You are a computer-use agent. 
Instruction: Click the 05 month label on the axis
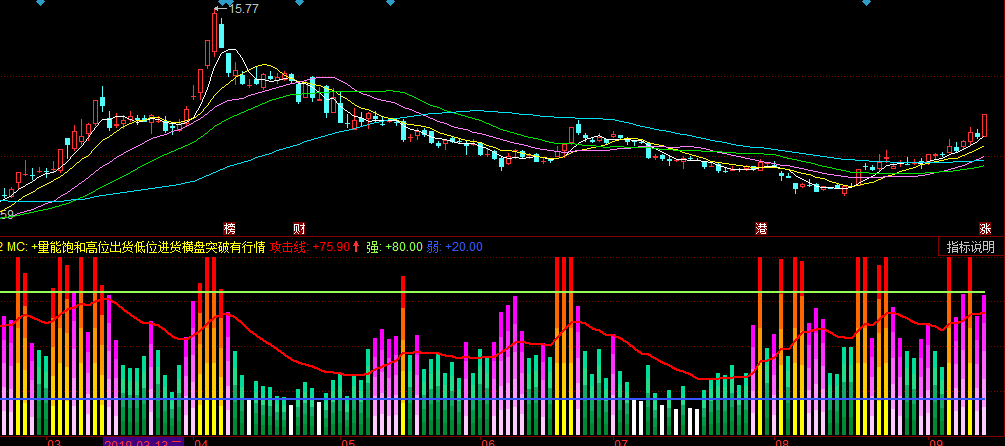[349, 441]
